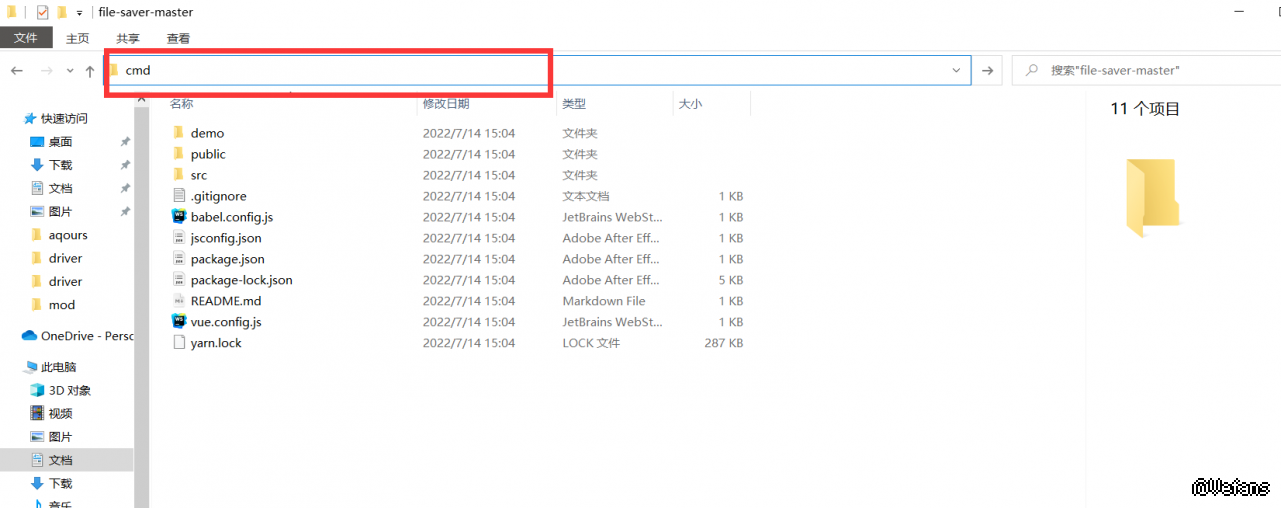Screen dimensions: 1281x508
Task: Click the public folder name
Action: pos(208,154)
